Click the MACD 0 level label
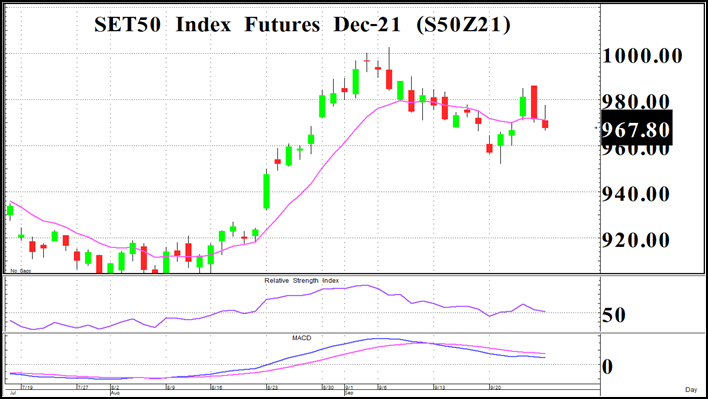The height and width of the screenshot is (399, 708). 608,366
